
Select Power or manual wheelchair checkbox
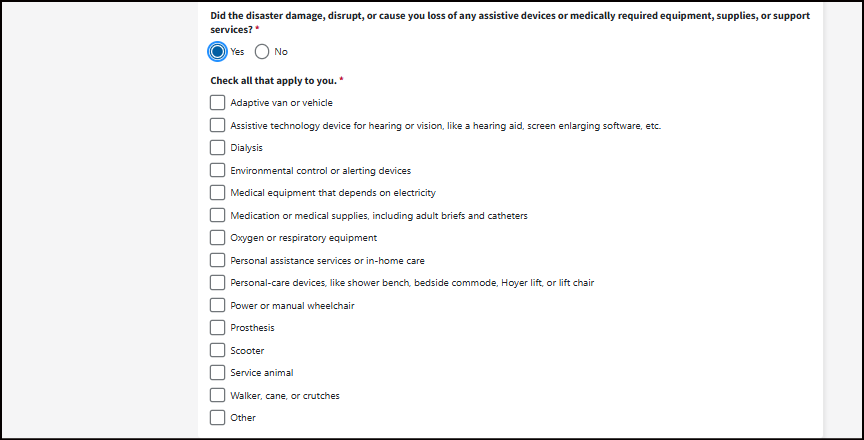pyautogui.click(x=218, y=305)
